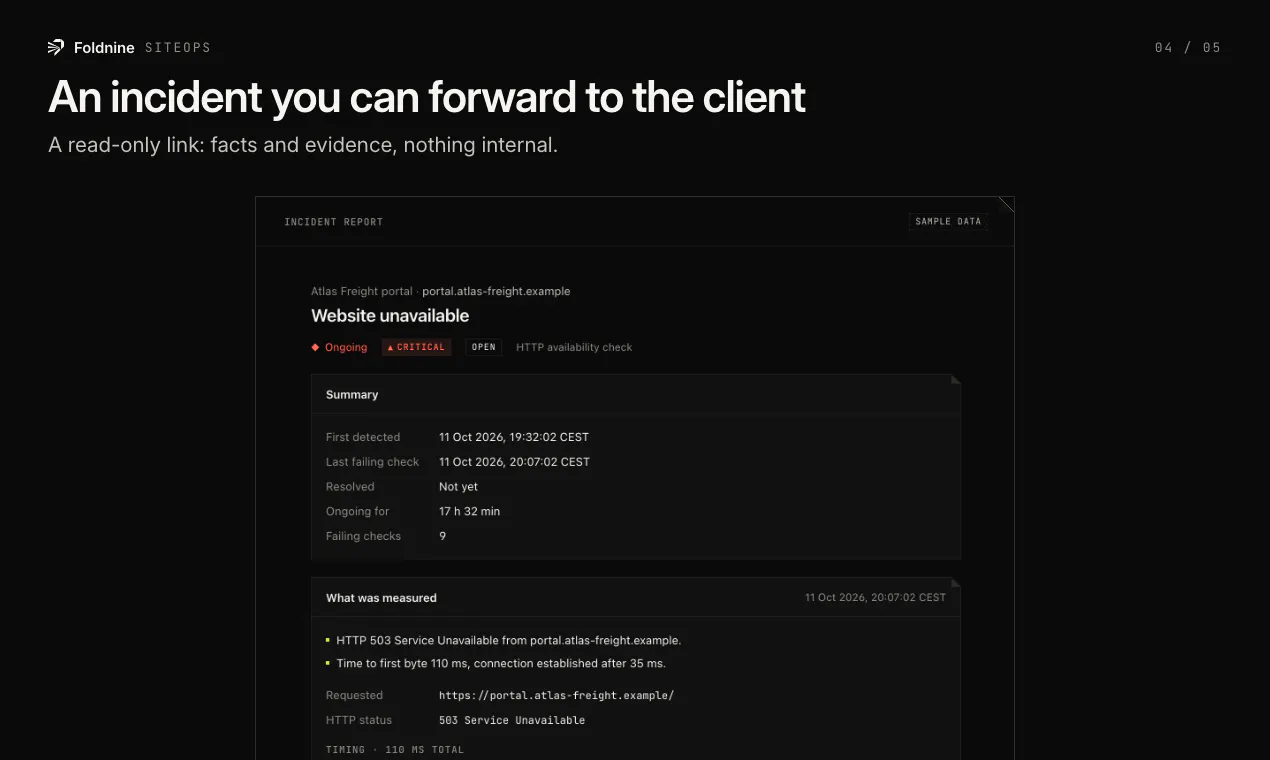Image resolution: width=1270 pixels, height=760 pixels.
Task: Click the red Ongoing diamond icon
Action: [315, 347]
